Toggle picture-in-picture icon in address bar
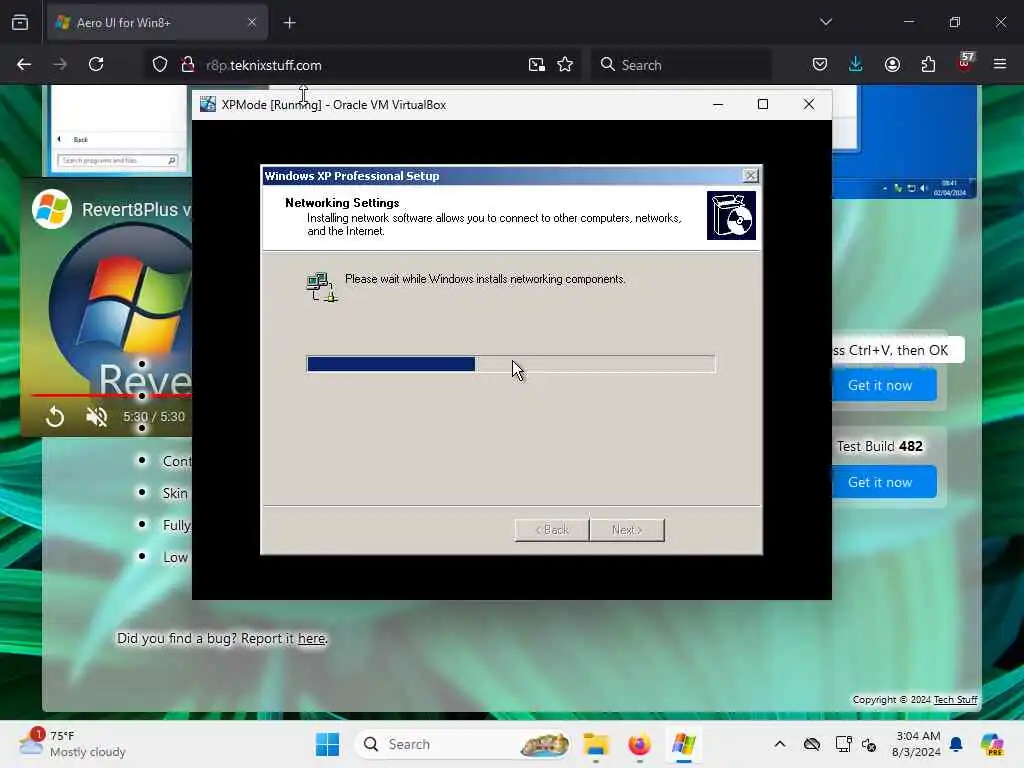1024x768 pixels. (537, 65)
